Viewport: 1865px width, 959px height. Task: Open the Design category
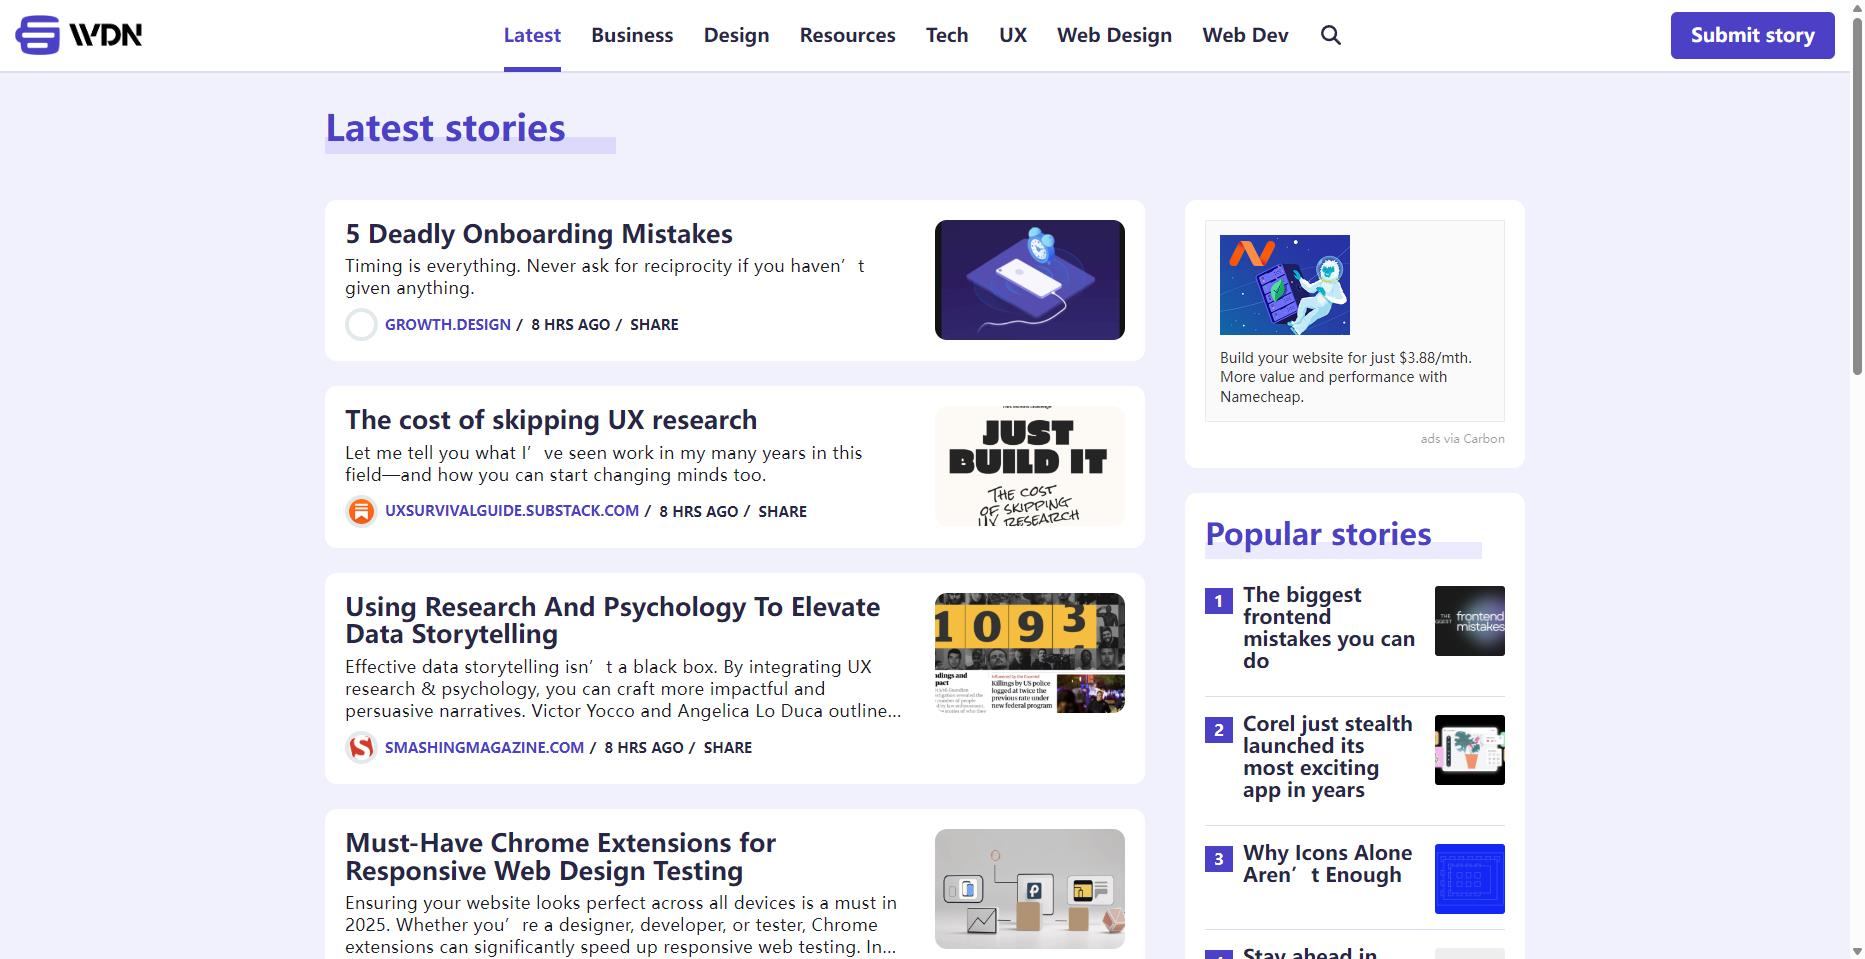click(x=736, y=35)
